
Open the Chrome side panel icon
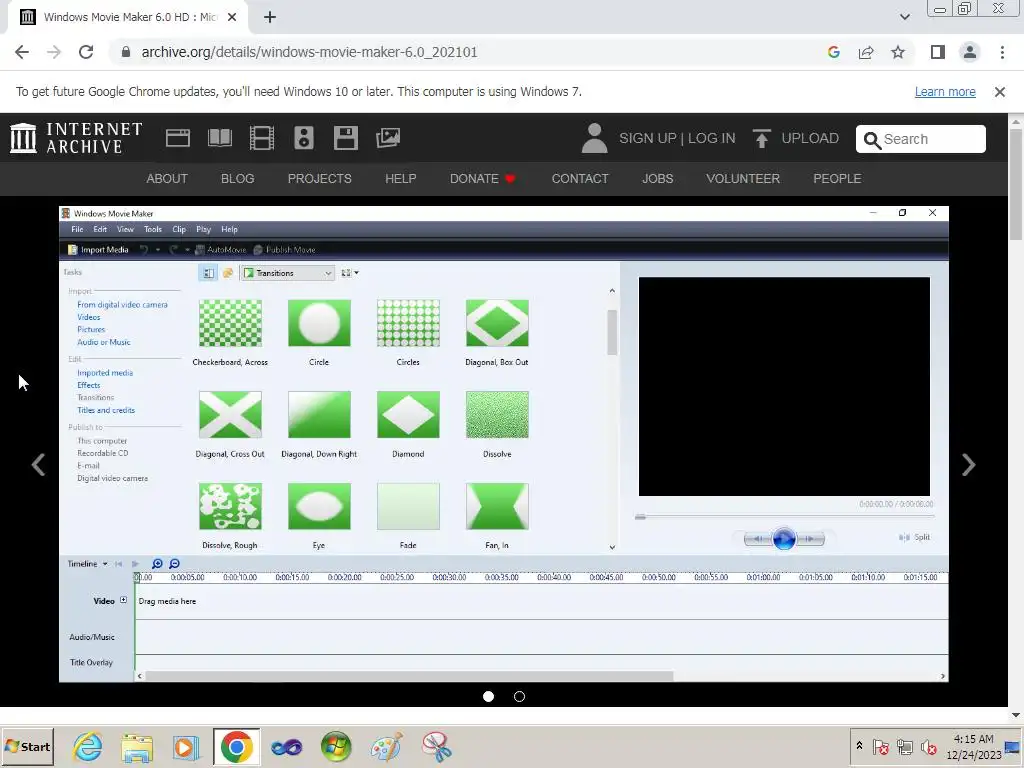[x=938, y=52]
